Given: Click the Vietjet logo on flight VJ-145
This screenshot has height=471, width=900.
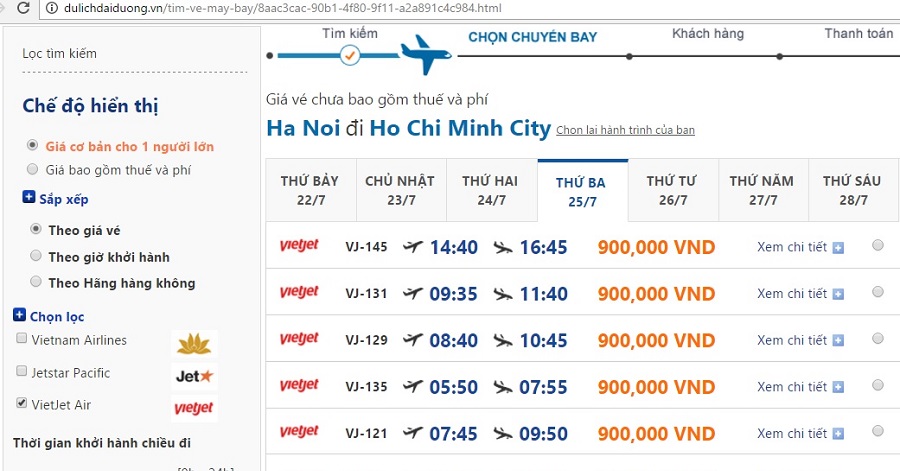Looking at the screenshot, I should click(299, 246).
